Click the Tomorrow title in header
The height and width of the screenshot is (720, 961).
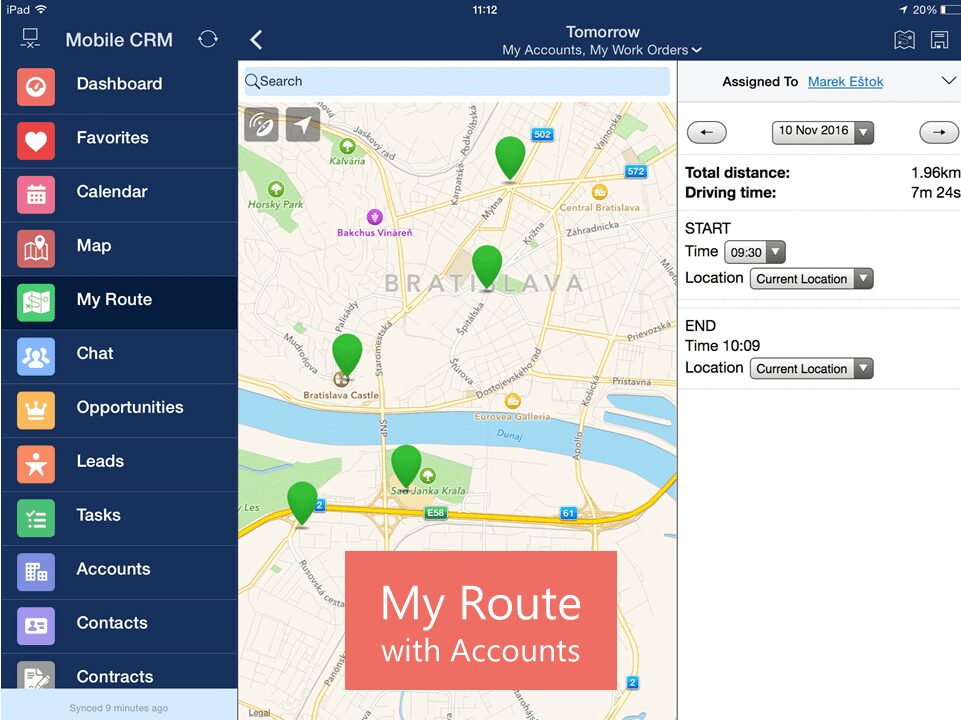pos(602,32)
